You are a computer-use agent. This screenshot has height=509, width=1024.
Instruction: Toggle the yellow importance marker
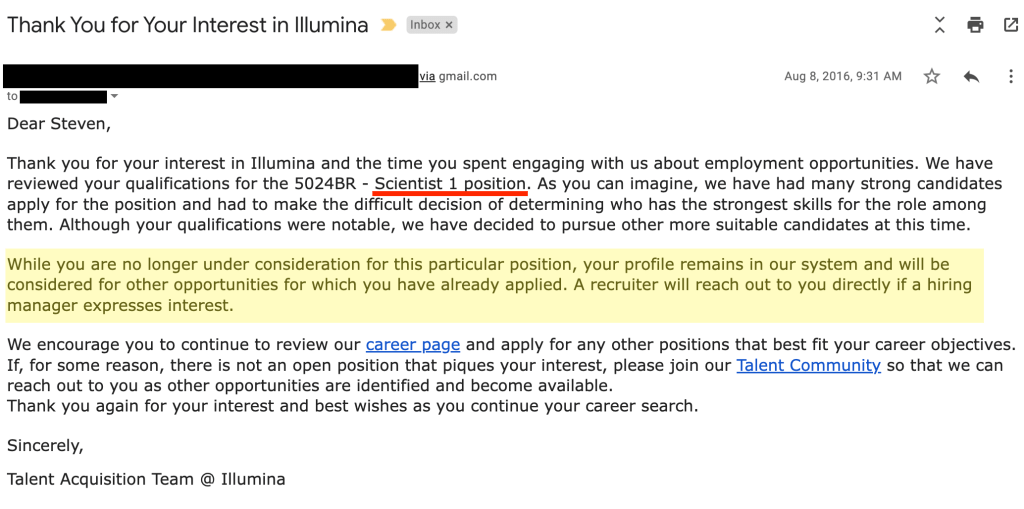tap(389, 25)
